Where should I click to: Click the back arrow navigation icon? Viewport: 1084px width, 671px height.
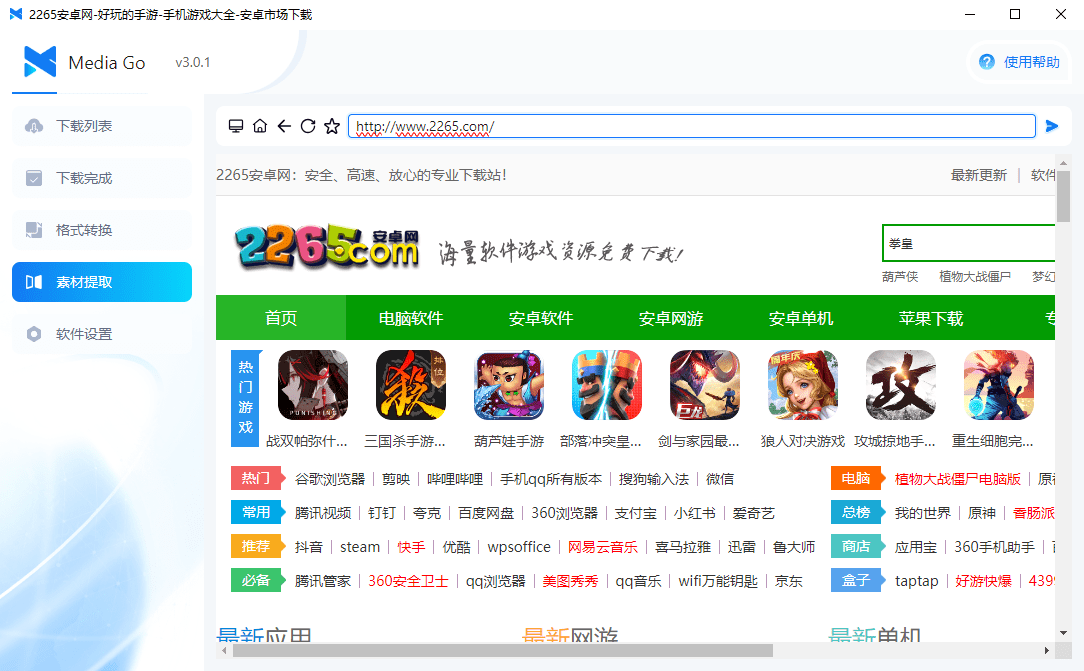tap(284, 126)
